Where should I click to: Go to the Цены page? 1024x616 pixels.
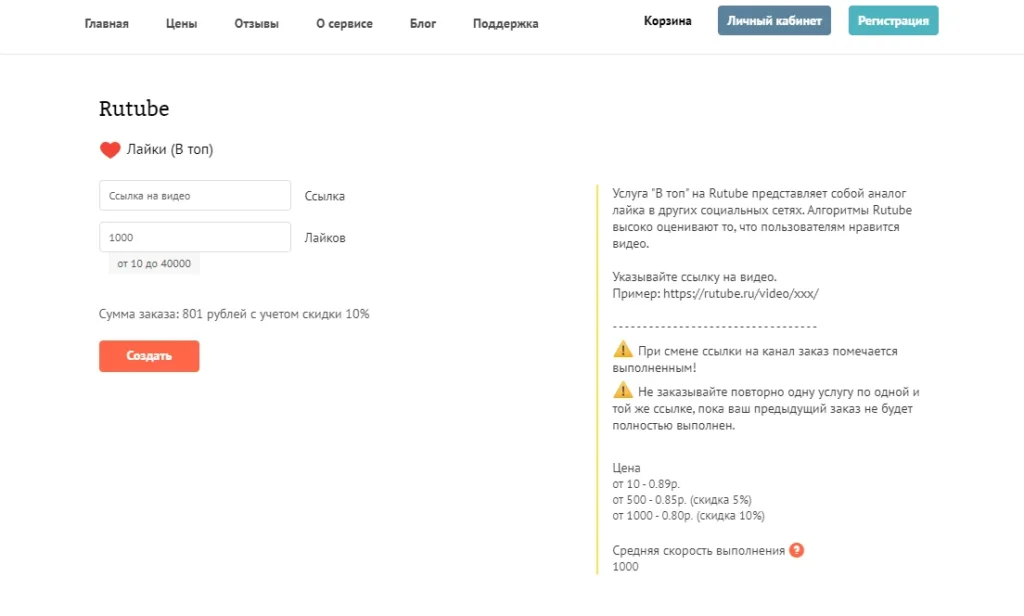[182, 24]
